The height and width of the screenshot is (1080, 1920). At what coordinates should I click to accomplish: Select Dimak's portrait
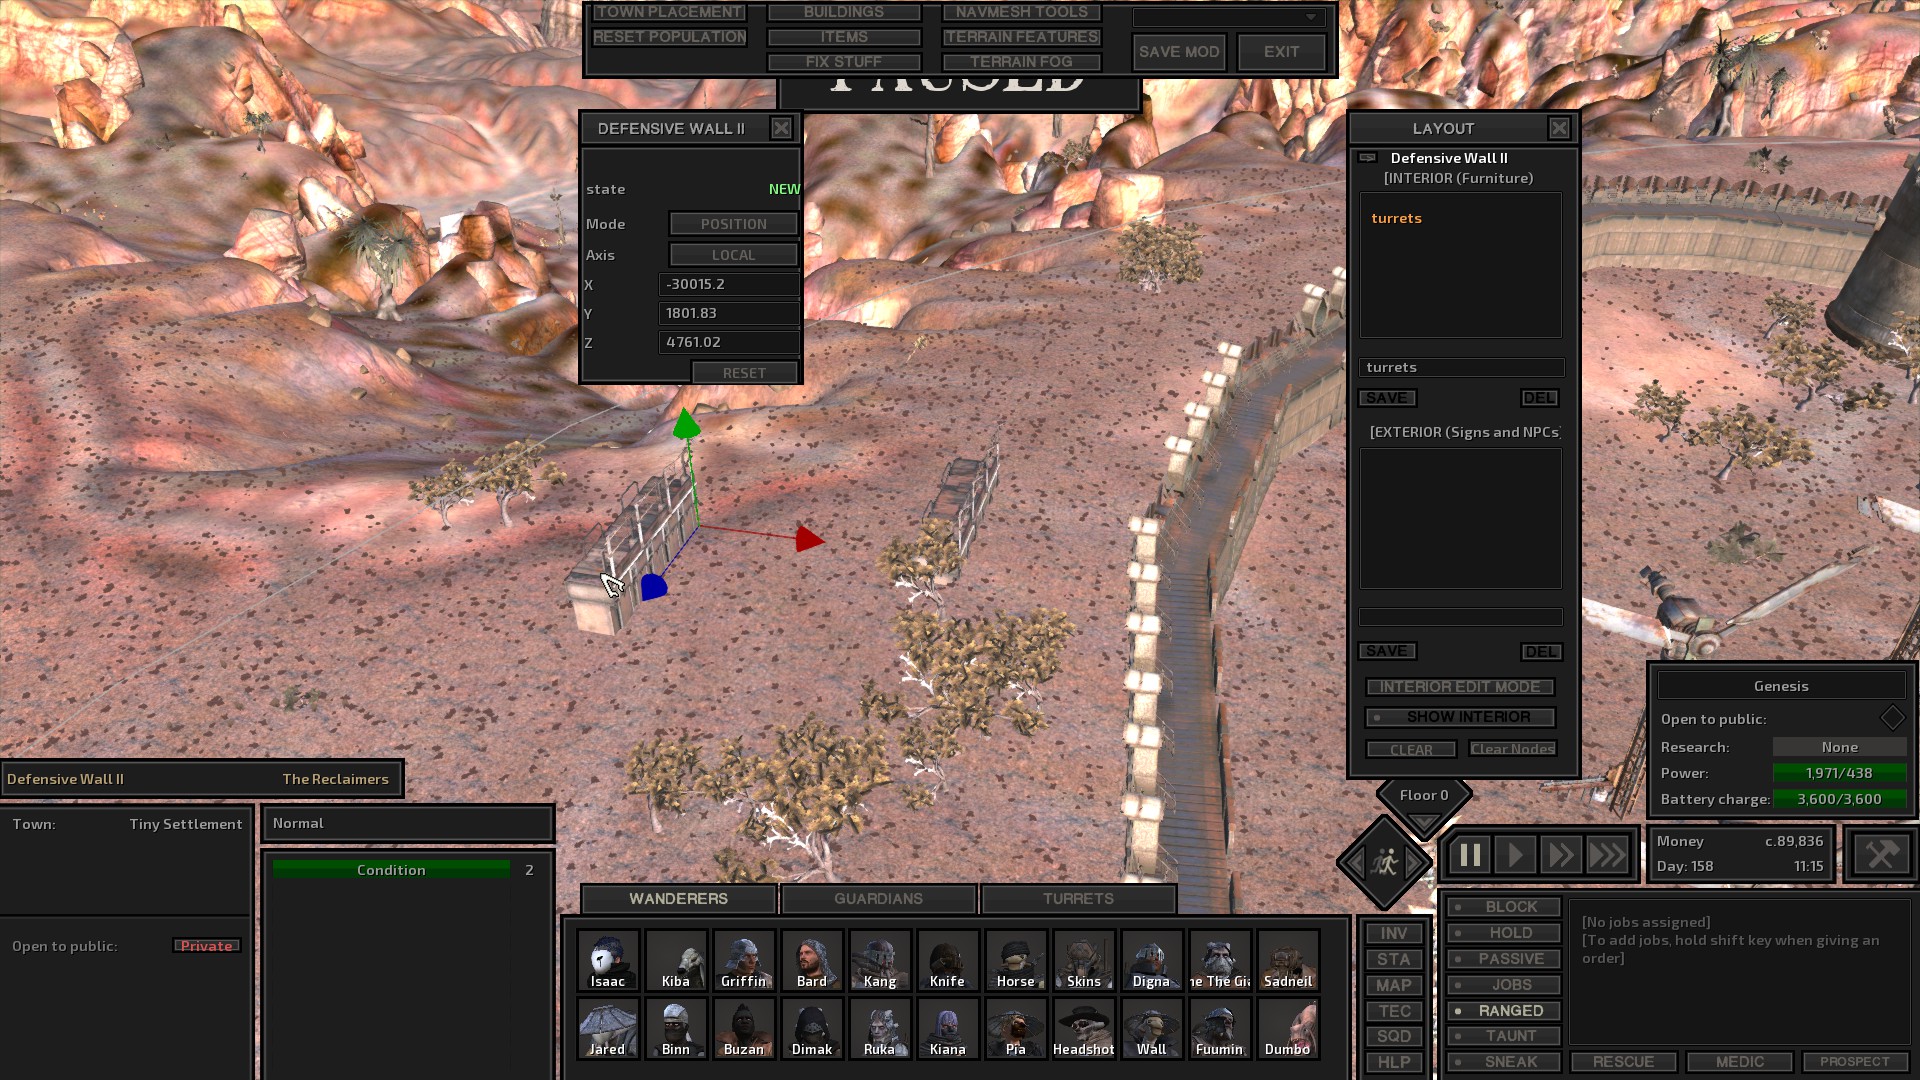(x=811, y=1029)
